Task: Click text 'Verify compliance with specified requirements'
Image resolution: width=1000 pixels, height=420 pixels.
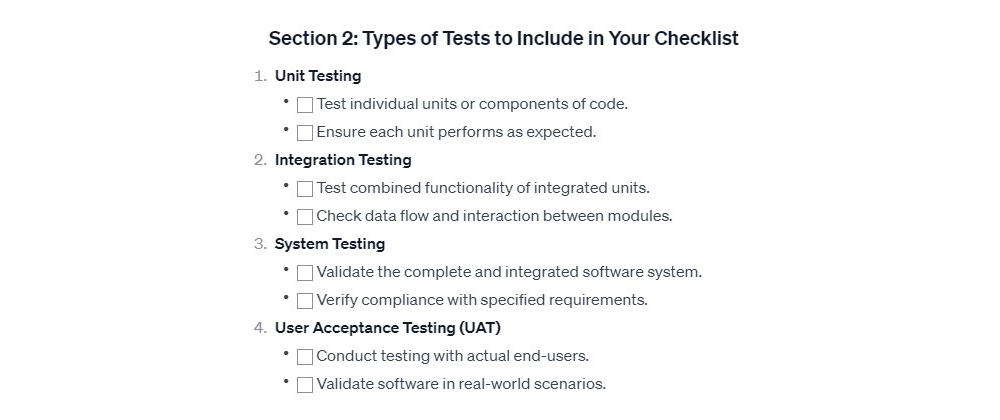Action: pyautogui.click(x=482, y=300)
